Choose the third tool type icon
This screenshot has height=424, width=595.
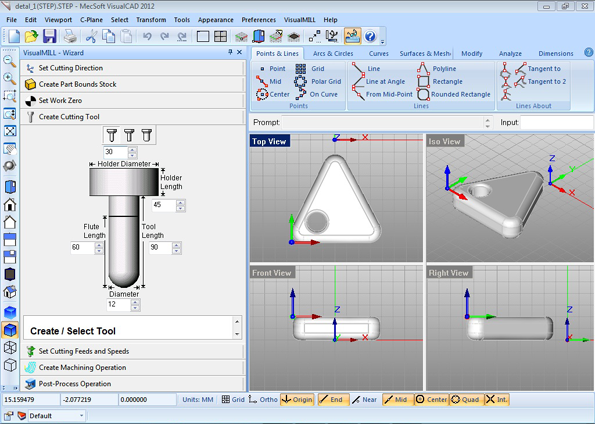point(146,135)
